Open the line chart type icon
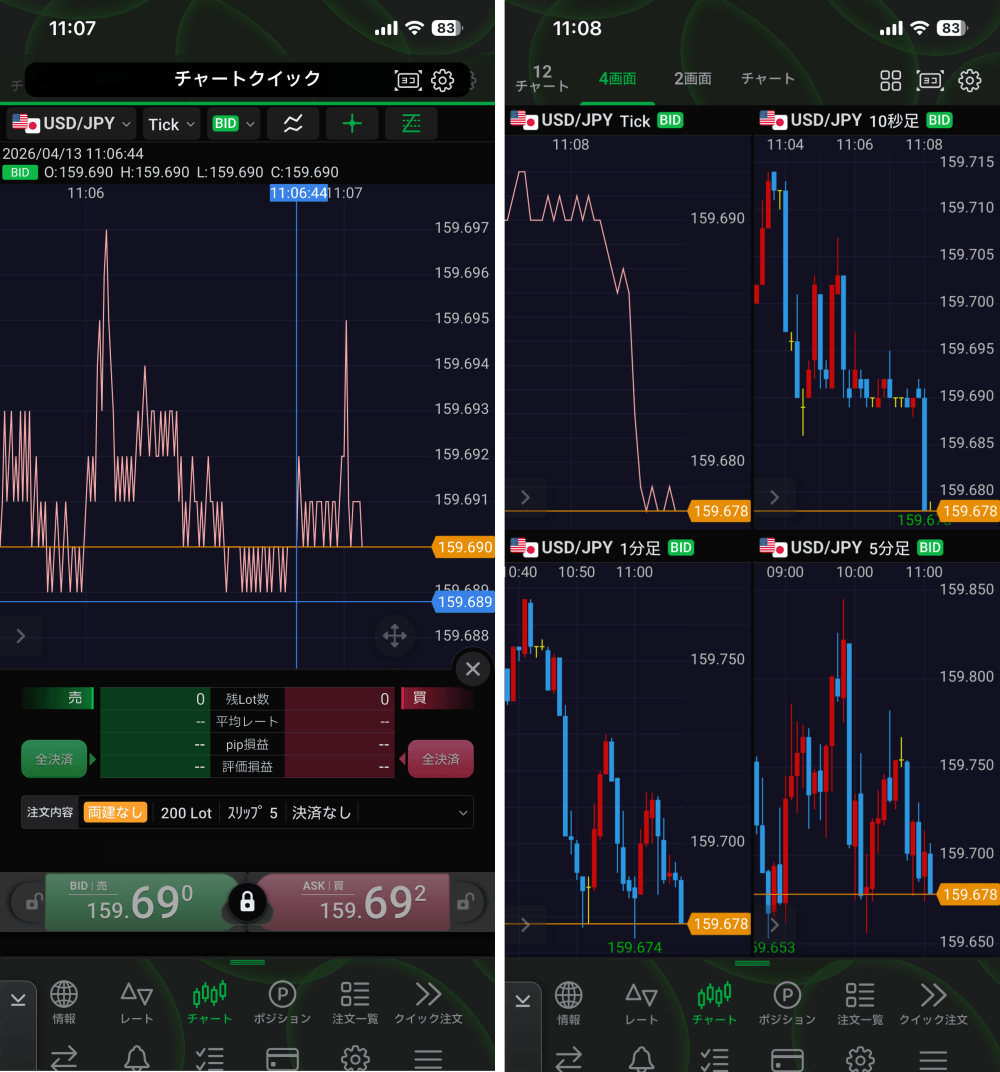1000x1072 pixels. point(293,124)
